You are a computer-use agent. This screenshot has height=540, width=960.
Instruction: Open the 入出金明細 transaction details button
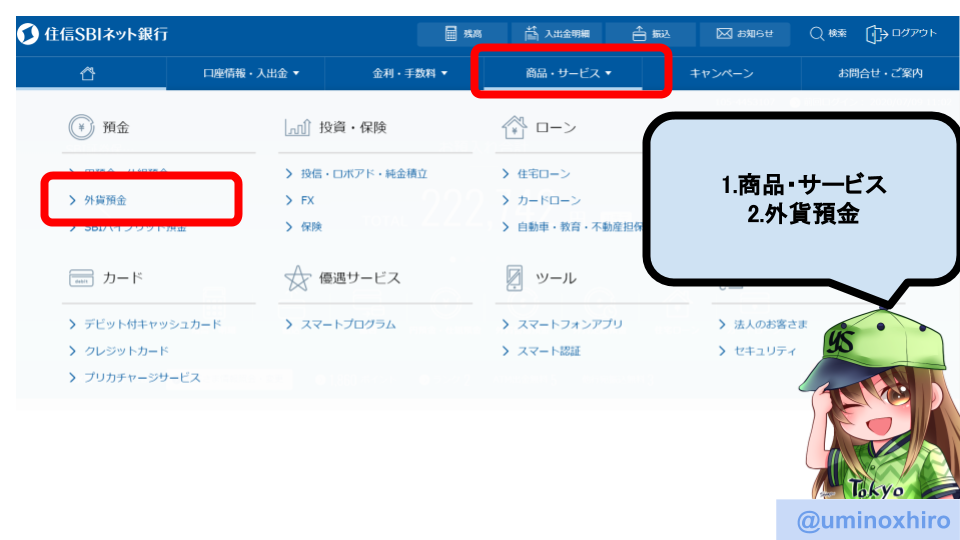point(557,34)
